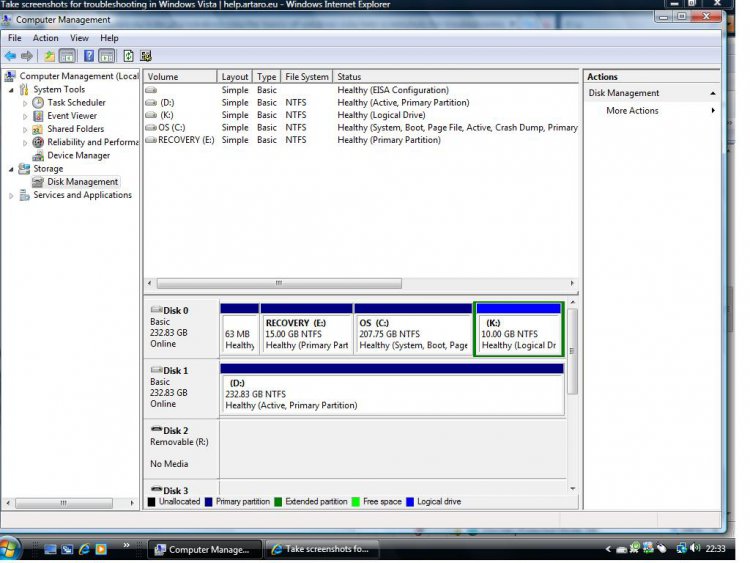The width and height of the screenshot is (750, 563).
Task: Click Disk 2 Removable (R:) label
Action: (x=182, y=447)
